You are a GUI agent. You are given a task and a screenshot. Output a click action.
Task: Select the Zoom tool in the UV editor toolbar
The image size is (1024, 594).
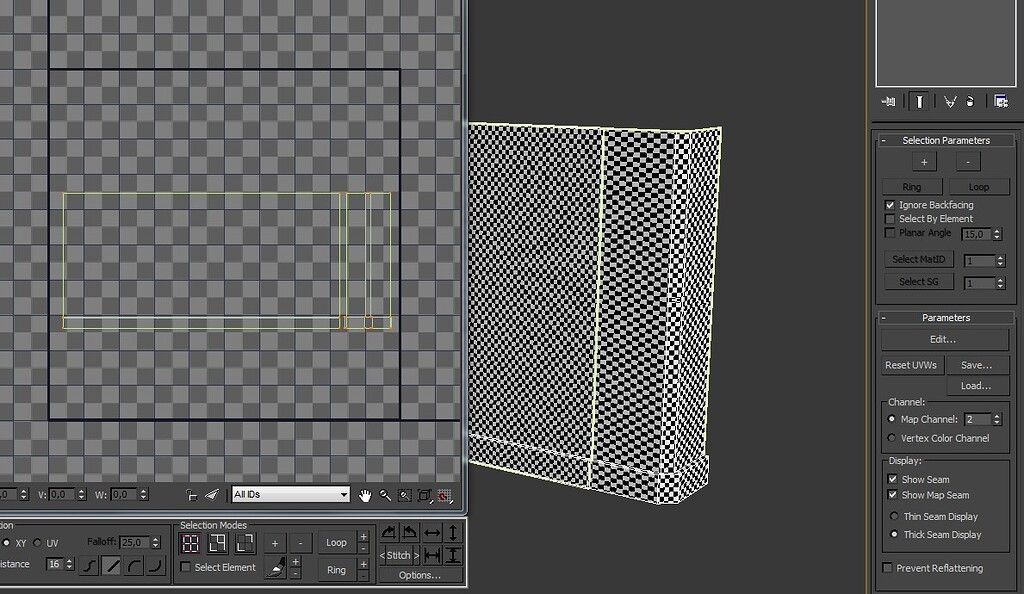pyautogui.click(x=385, y=496)
